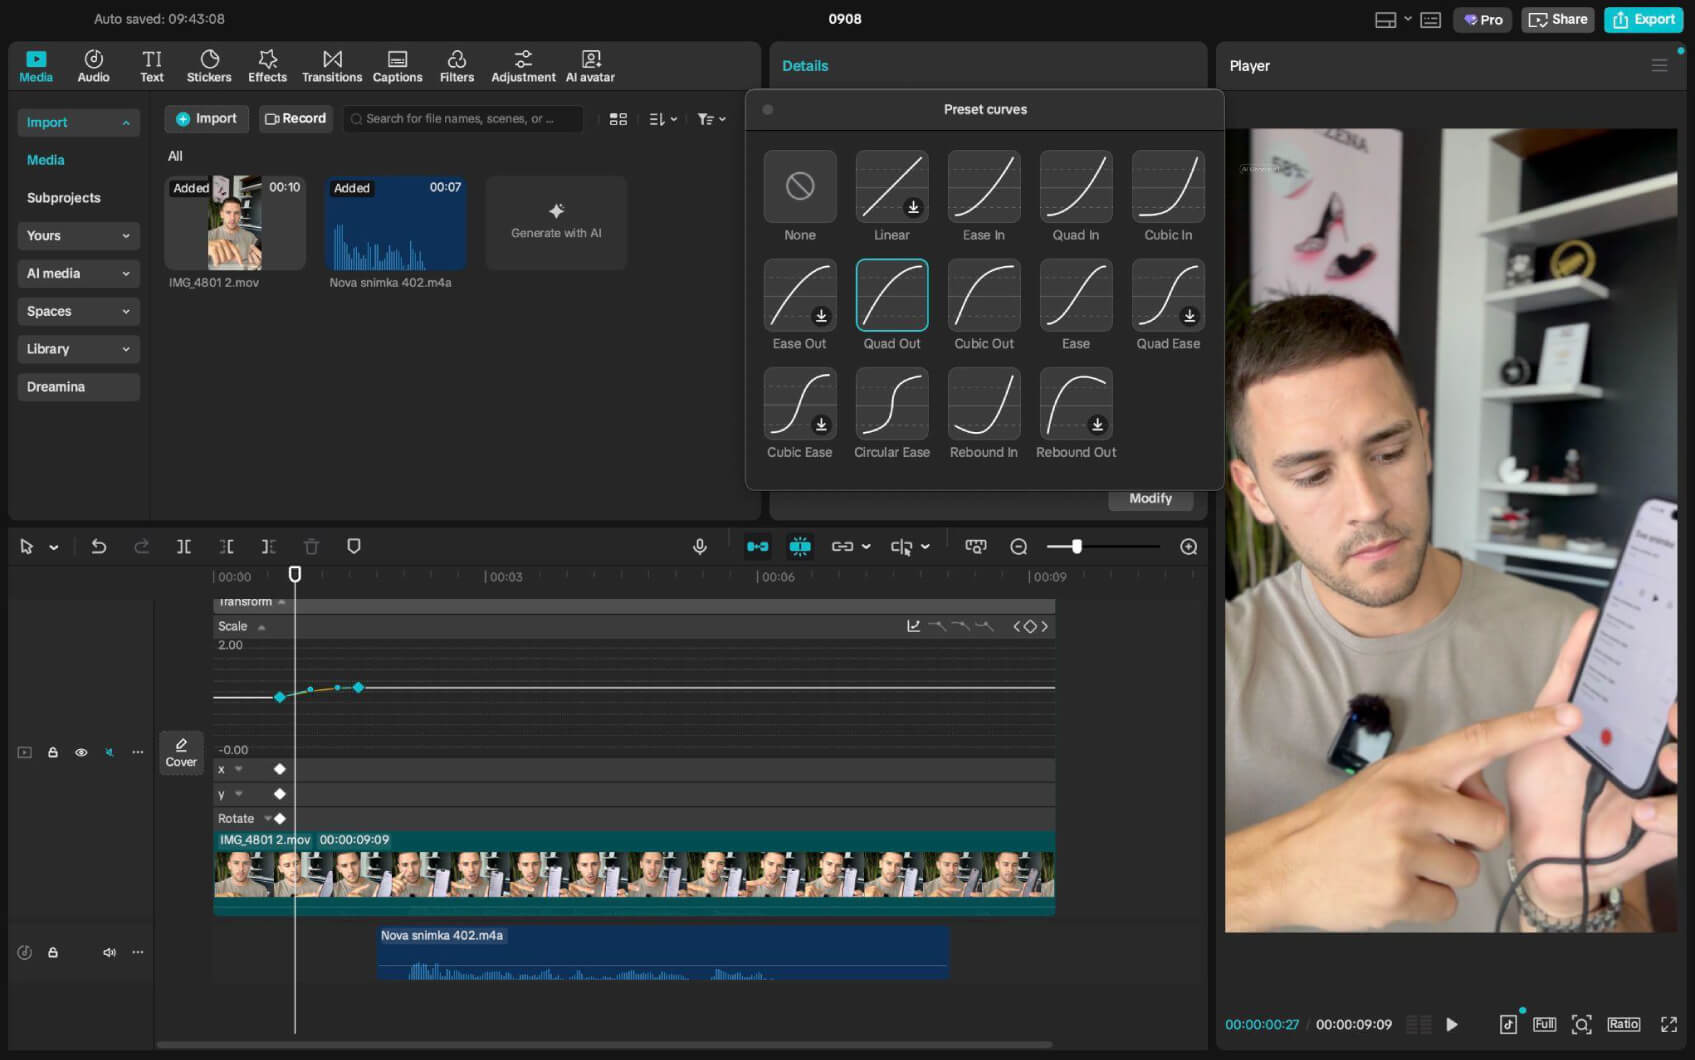The width and height of the screenshot is (1695, 1060).
Task: Click the microphone voiceover record icon
Action: pyautogui.click(x=700, y=546)
